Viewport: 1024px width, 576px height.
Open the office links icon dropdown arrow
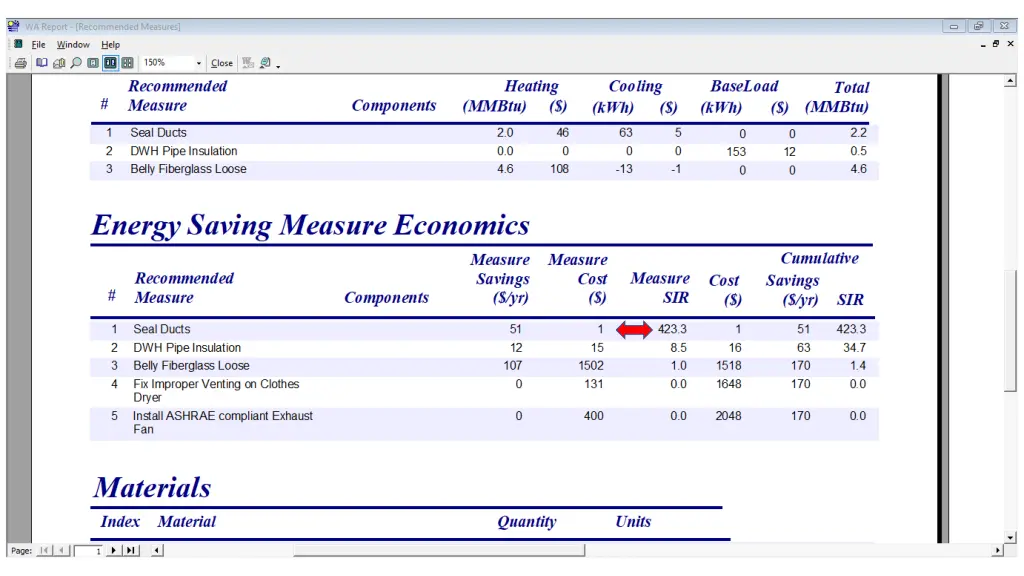pos(278,65)
